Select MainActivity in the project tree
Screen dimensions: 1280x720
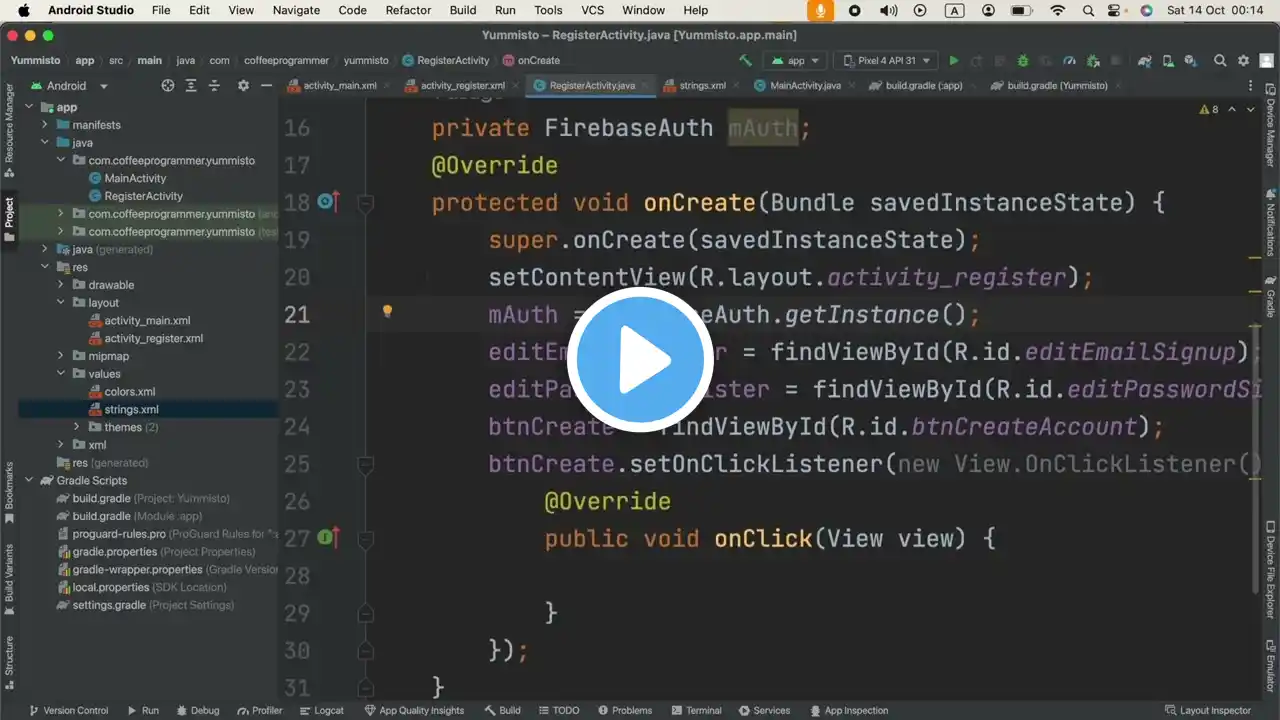[x=135, y=178]
